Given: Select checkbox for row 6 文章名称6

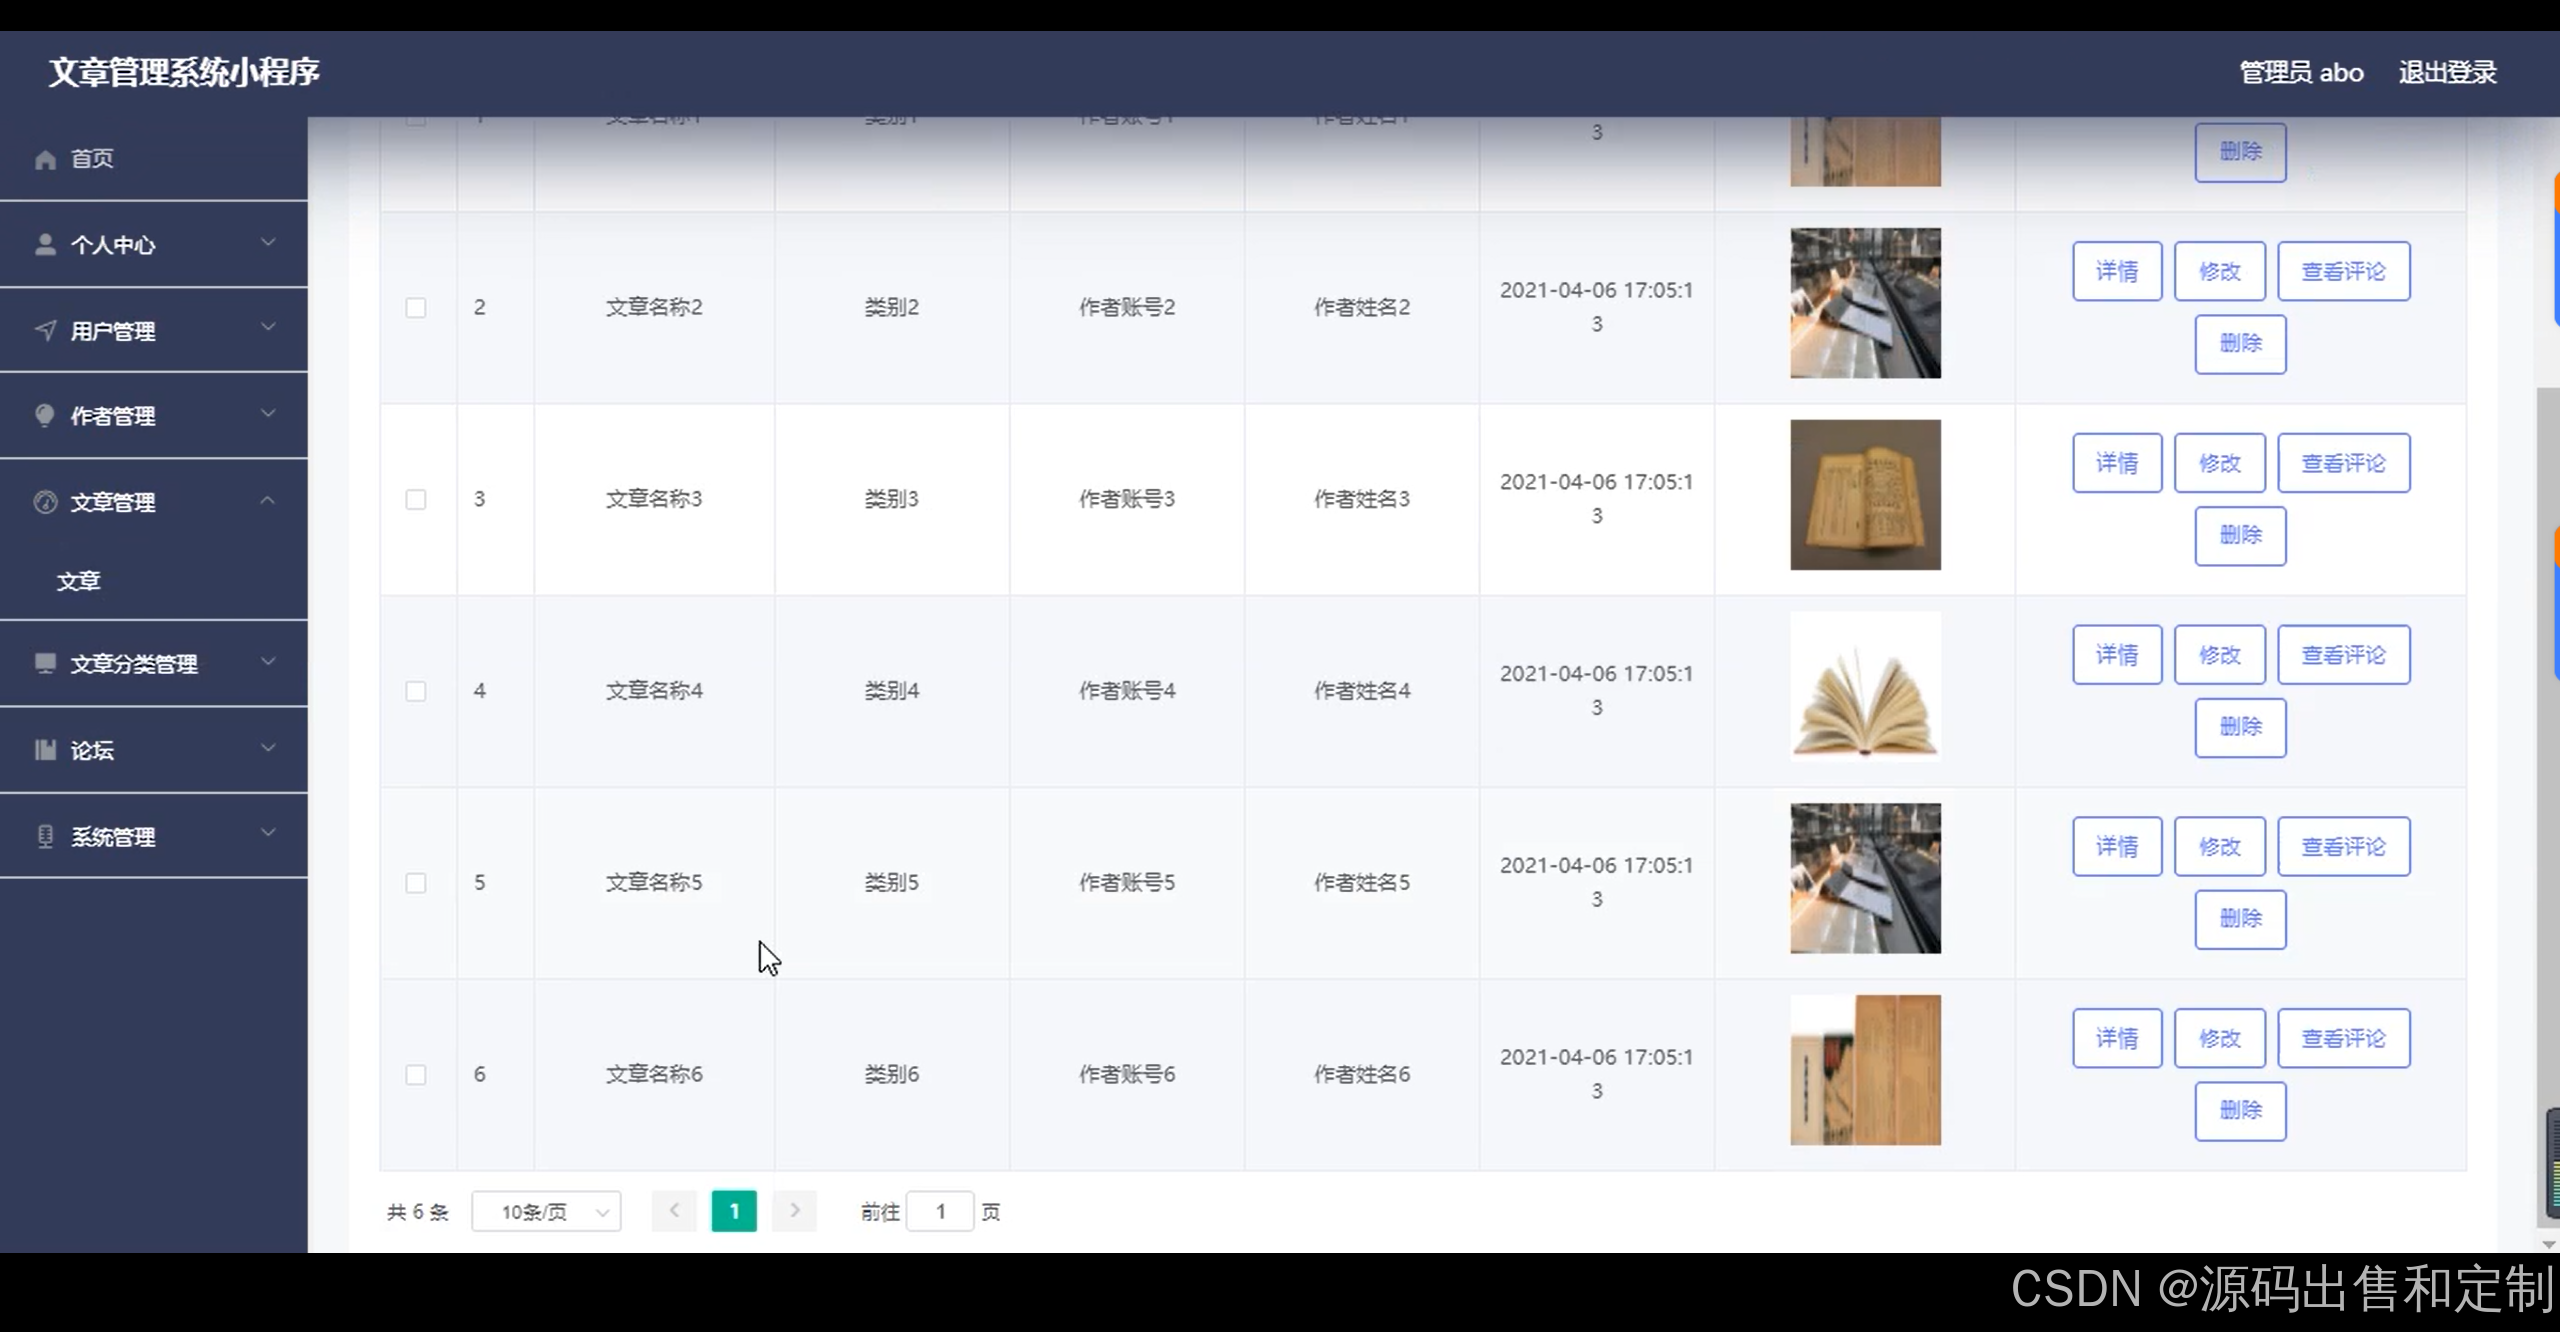Looking at the screenshot, I should coord(416,1075).
